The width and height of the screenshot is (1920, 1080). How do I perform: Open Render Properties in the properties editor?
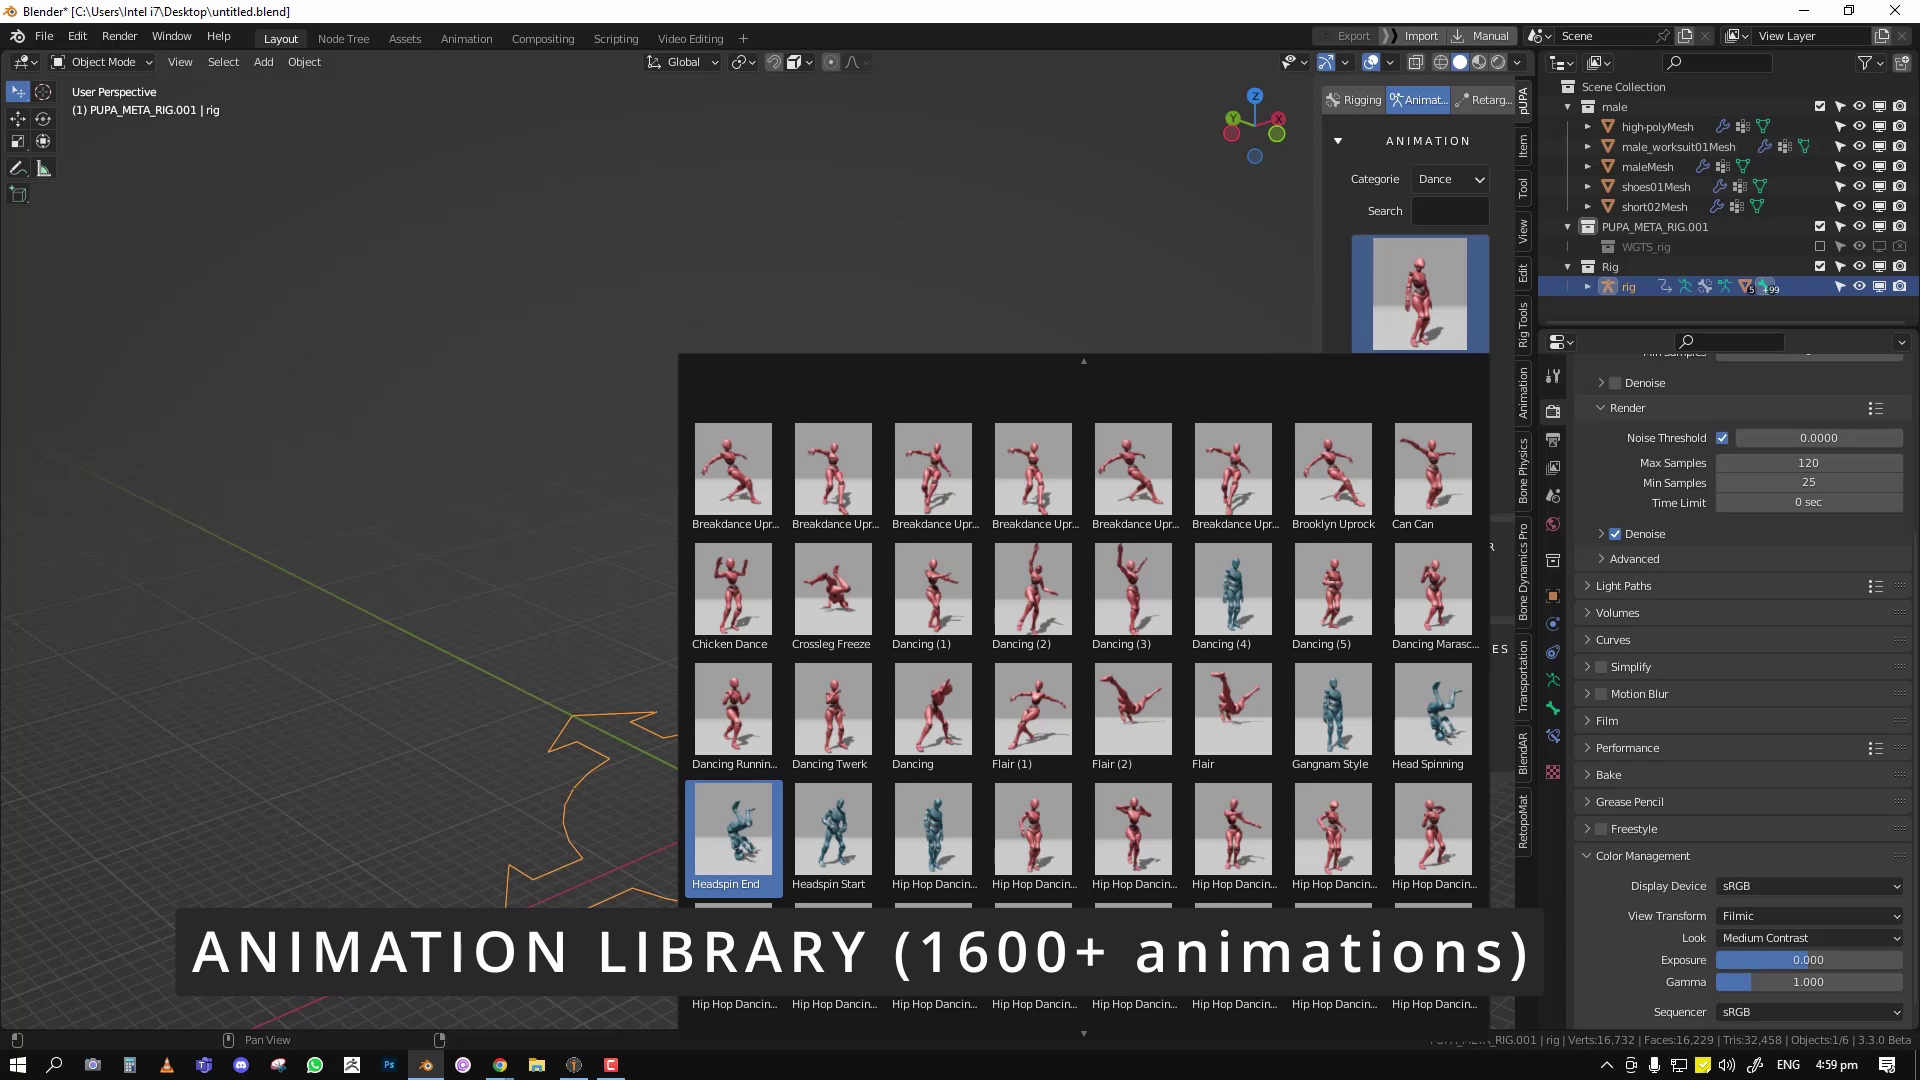click(x=1553, y=412)
